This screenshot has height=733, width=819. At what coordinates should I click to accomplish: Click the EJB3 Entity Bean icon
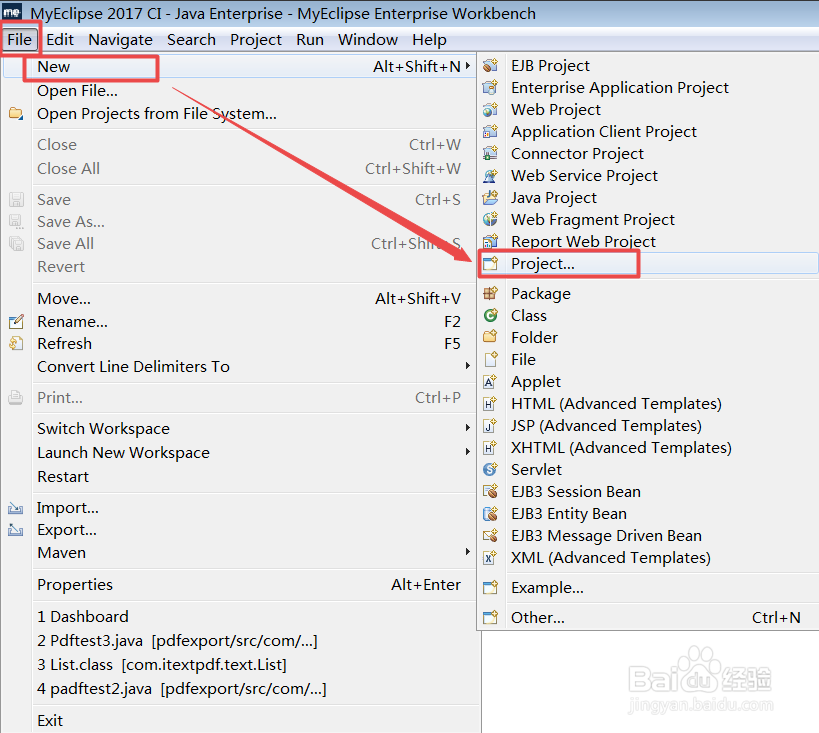click(x=490, y=514)
